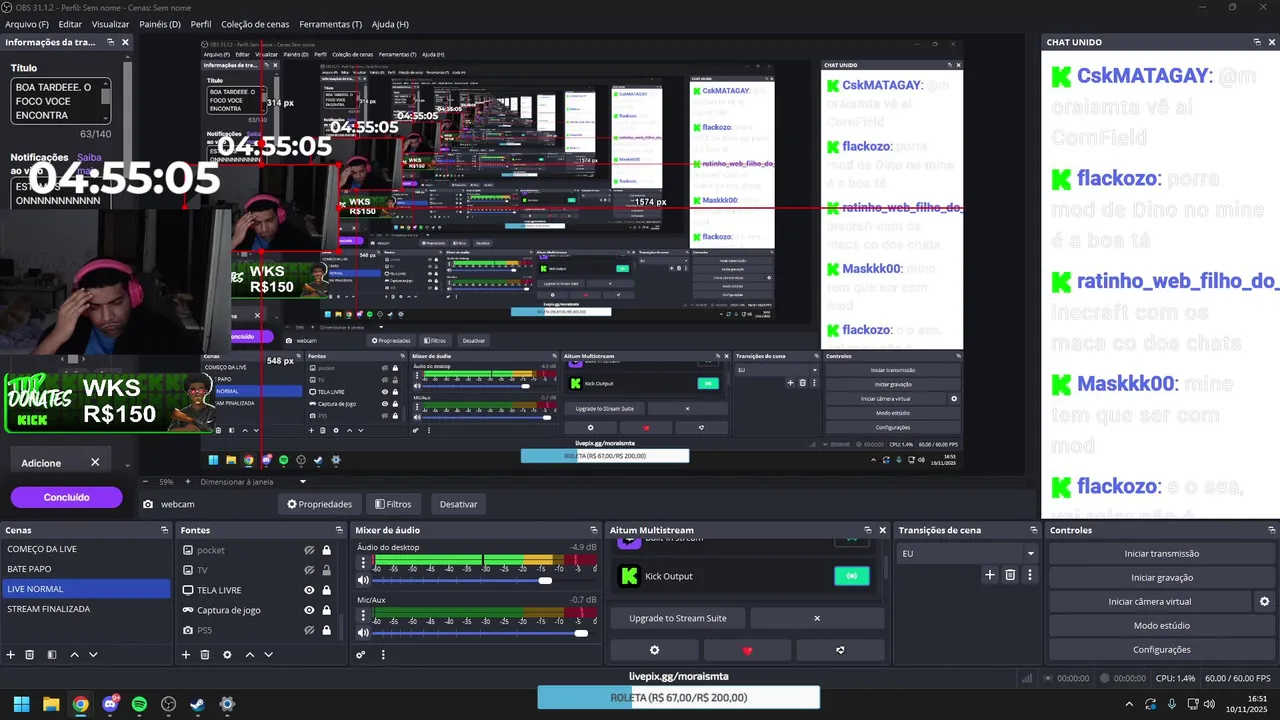Remove scene transition with trash icon

point(1010,575)
